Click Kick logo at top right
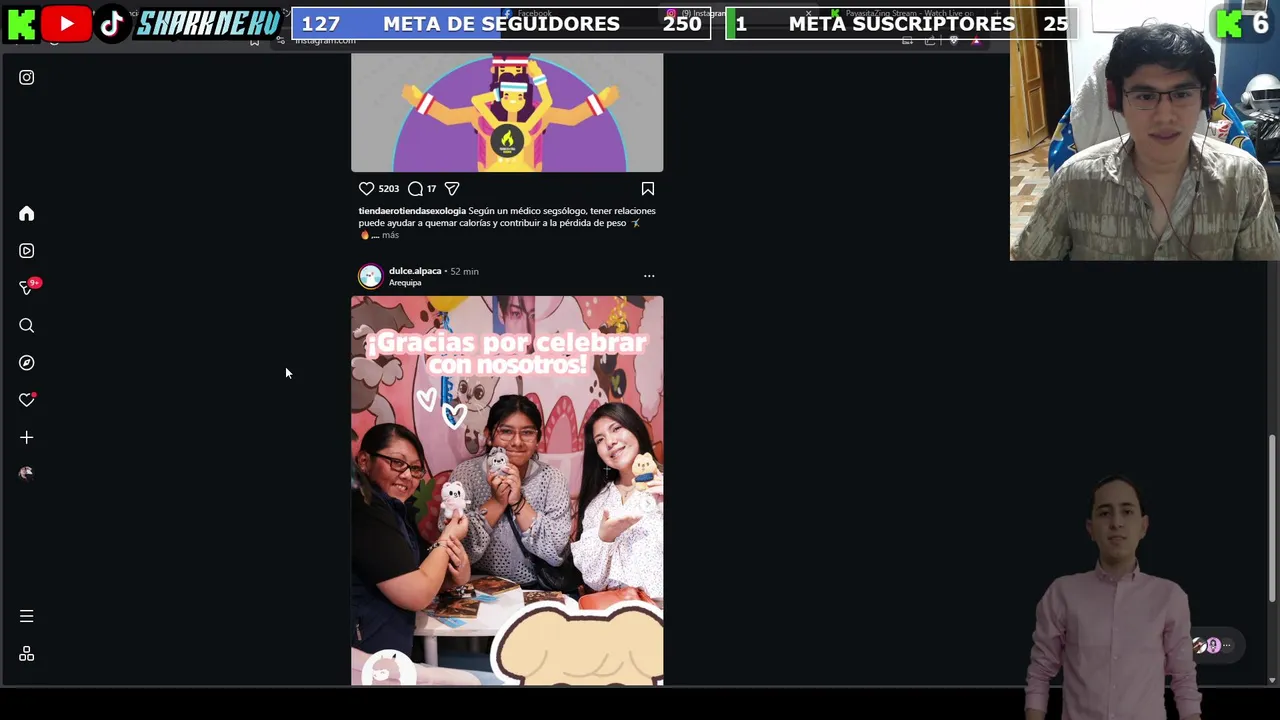This screenshot has width=1280, height=720. point(1229,23)
